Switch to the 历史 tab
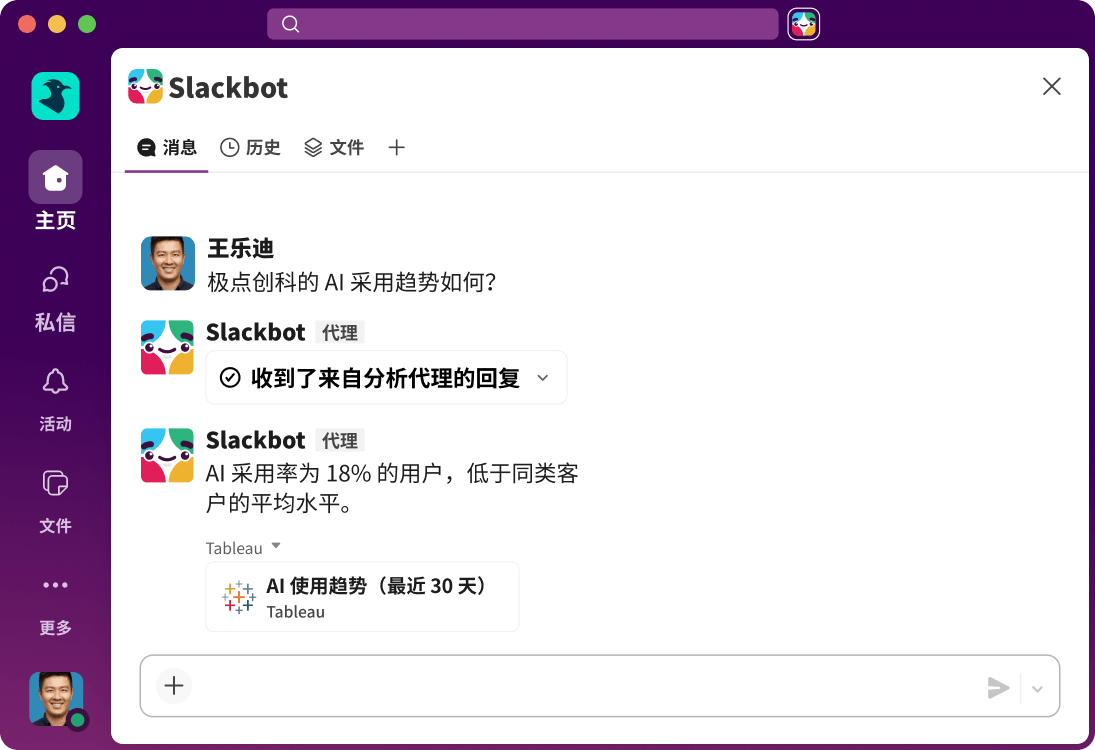The height and width of the screenshot is (750, 1095). coord(250,147)
